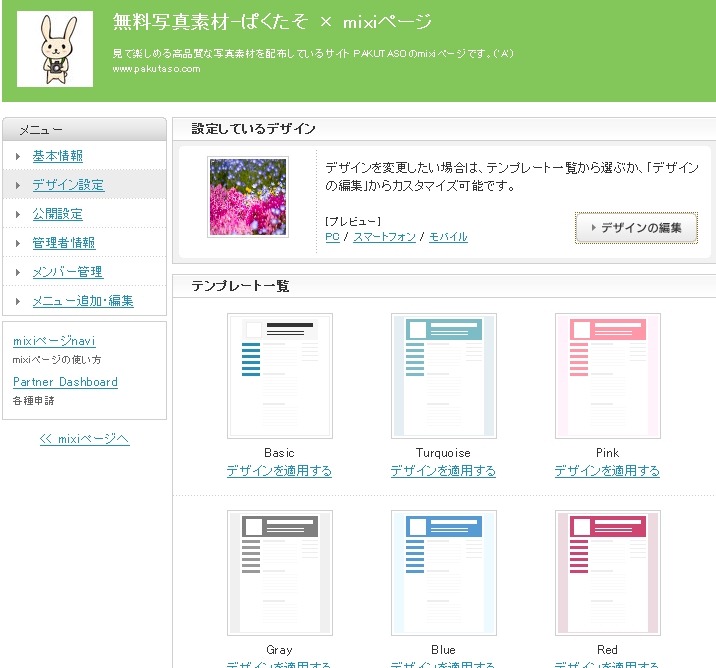This screenshot has height=668, width=716.
Task: Click arrow bullet beside デザイン設定
Action: 18,185
